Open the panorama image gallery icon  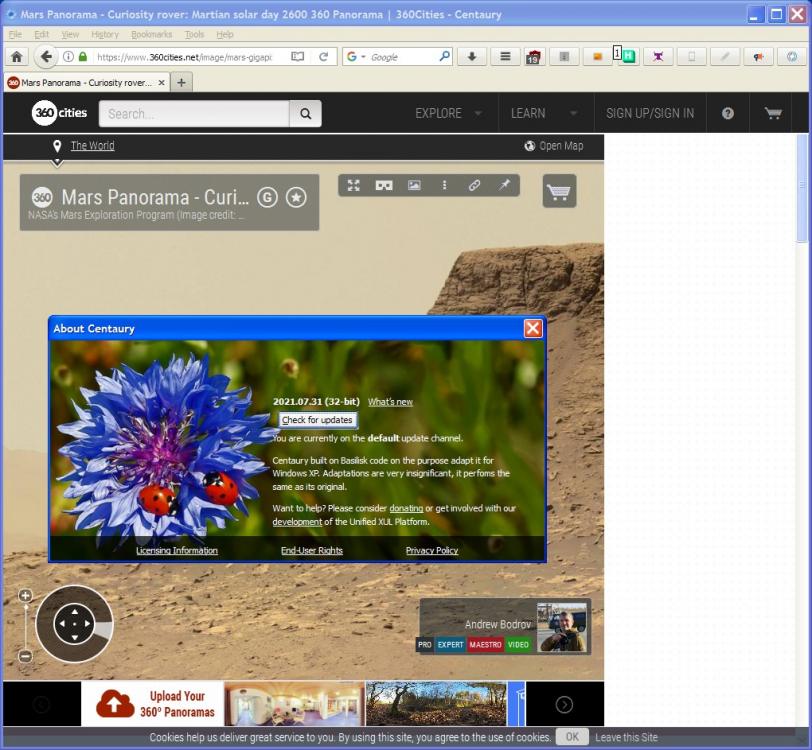(413, 185)
